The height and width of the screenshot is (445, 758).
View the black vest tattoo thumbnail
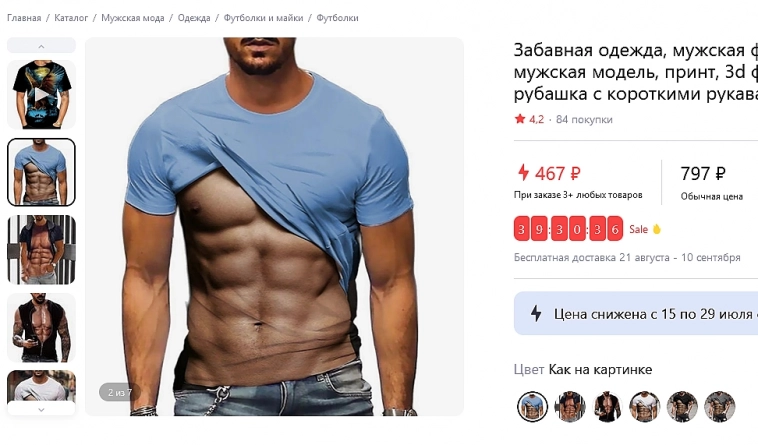[41, 327]
